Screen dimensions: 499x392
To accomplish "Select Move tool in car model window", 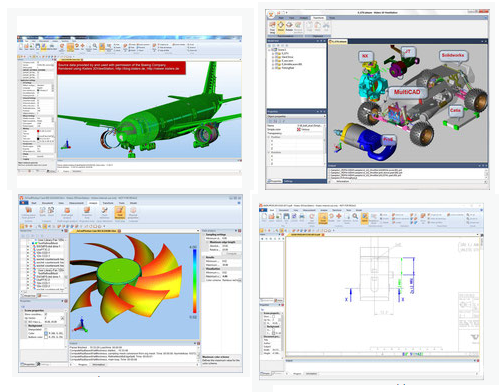I will 281,27.
